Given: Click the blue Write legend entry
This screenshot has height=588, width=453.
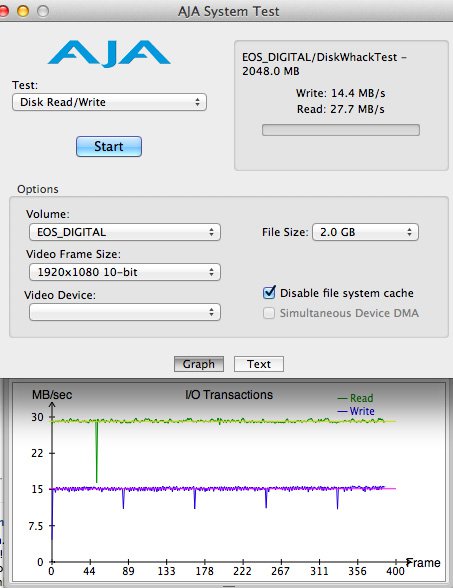Looking at the screenshot, I should [356, 411].
